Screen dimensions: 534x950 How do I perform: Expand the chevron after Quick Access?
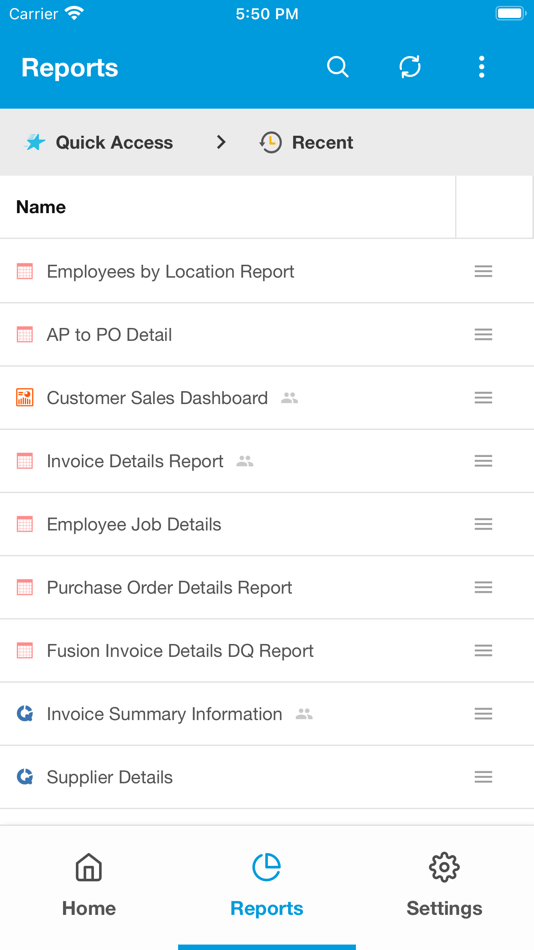[221, 142]
